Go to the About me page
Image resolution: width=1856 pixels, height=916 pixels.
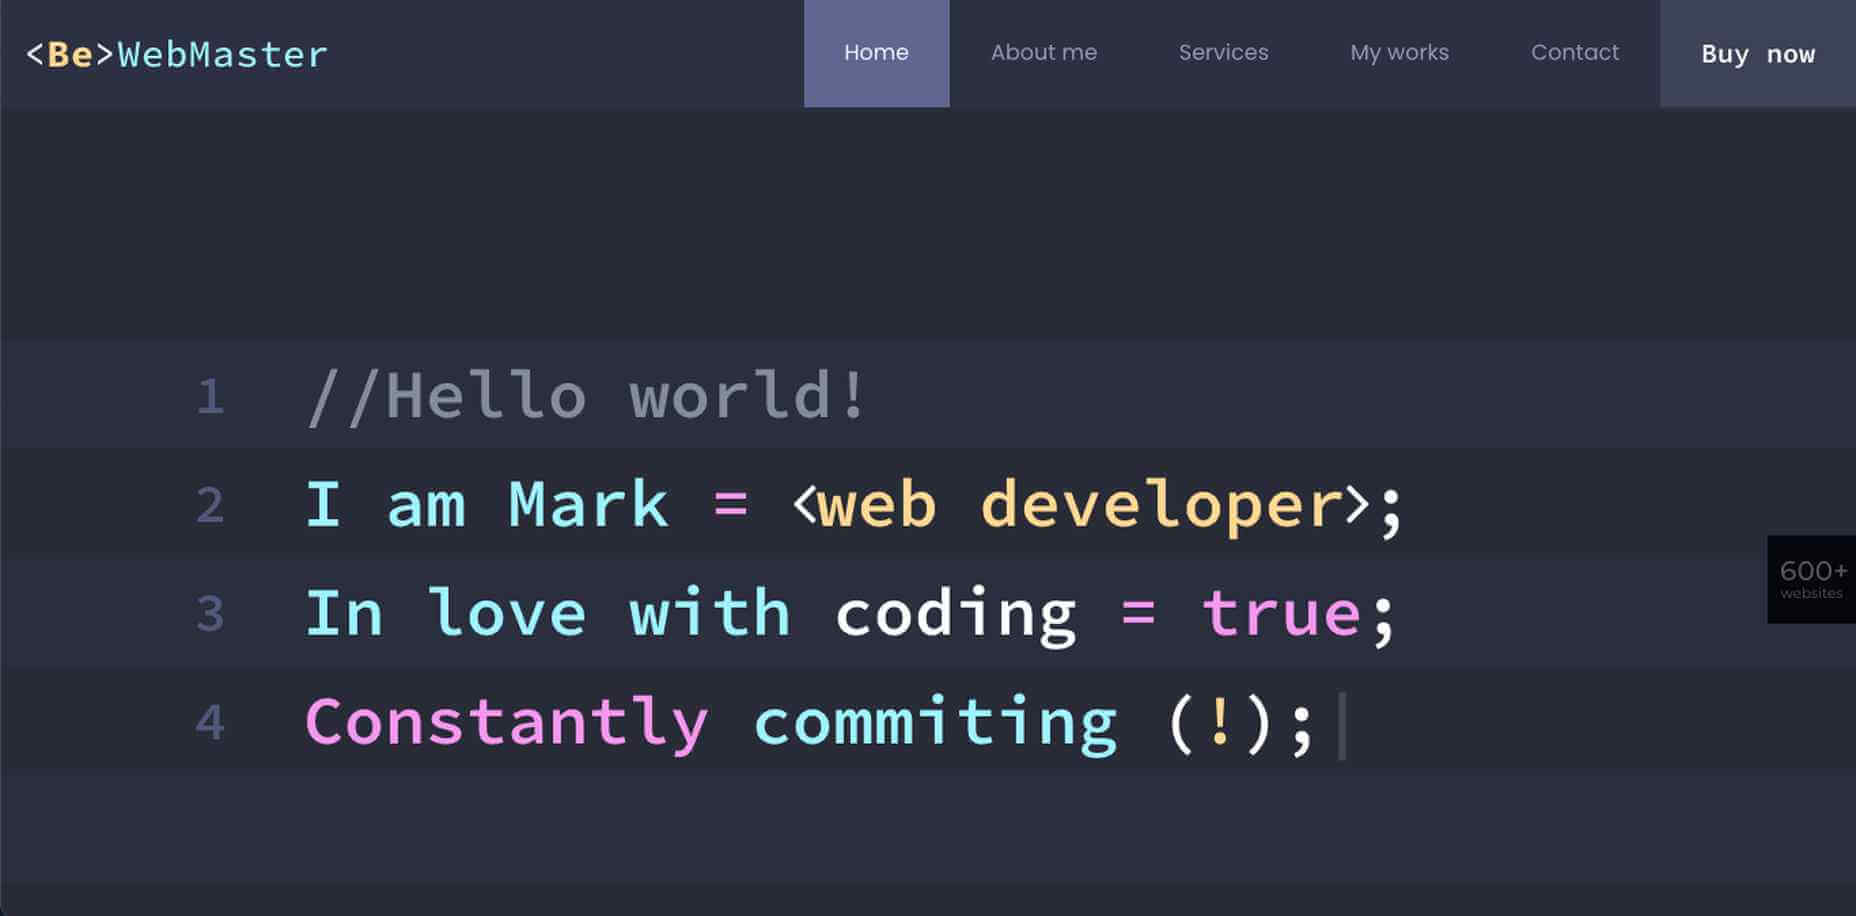1043,53
